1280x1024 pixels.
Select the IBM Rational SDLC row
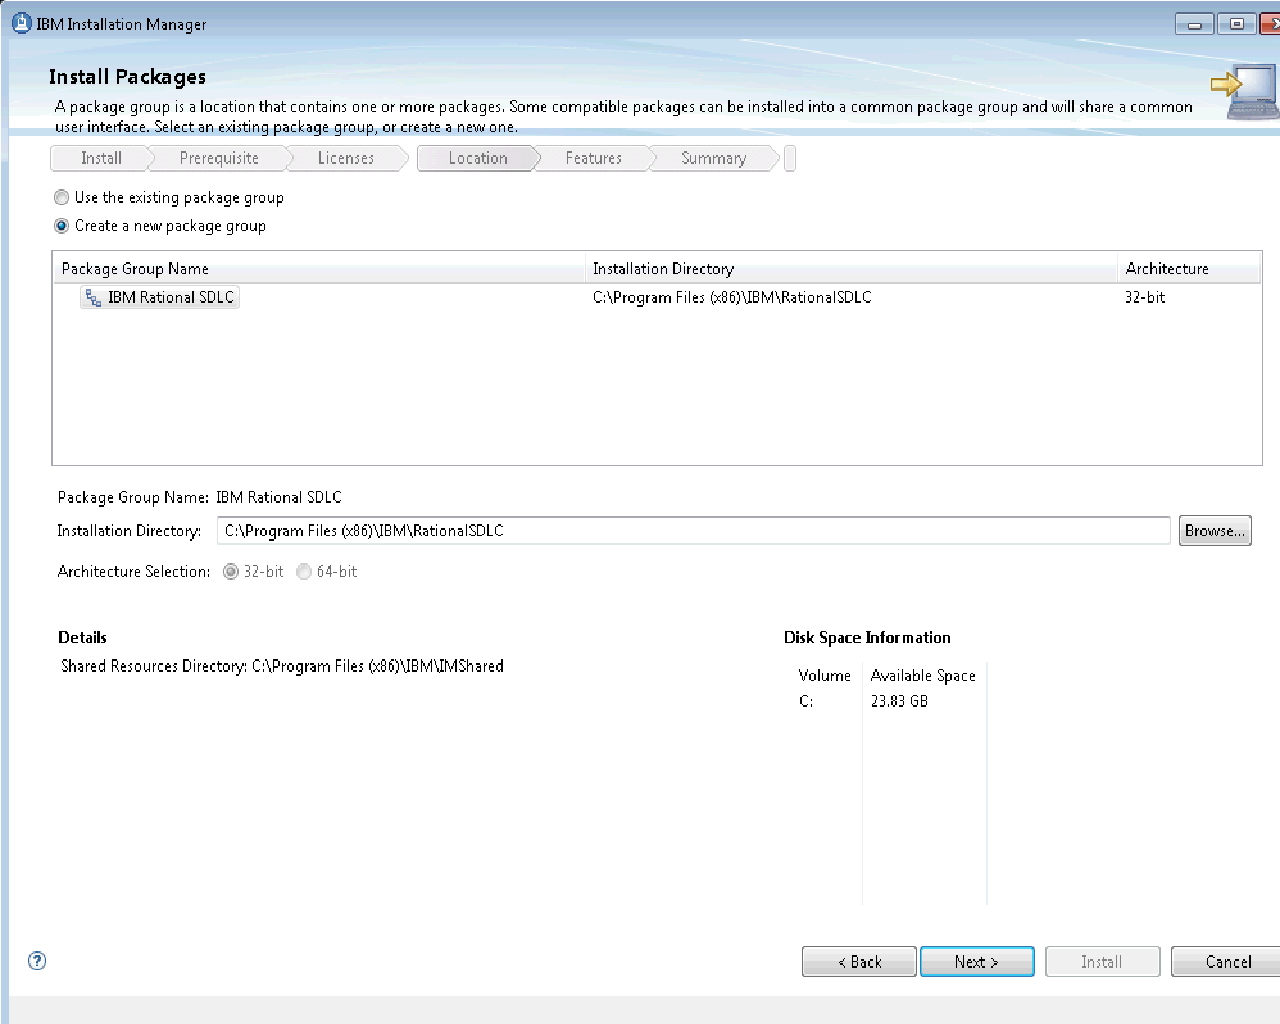click(x=657, y=298)
